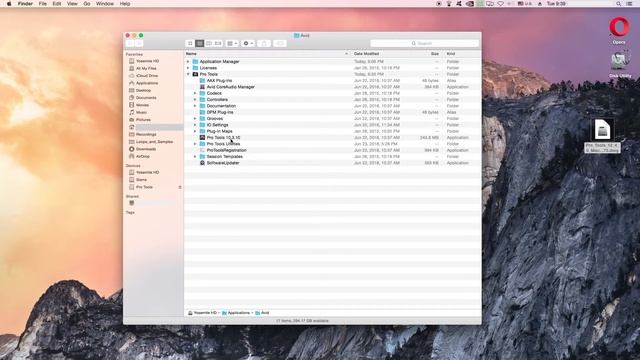Click the Edit Tags toolbar button
The height and width of the screenshot is (360, 640).
(280, 43)
